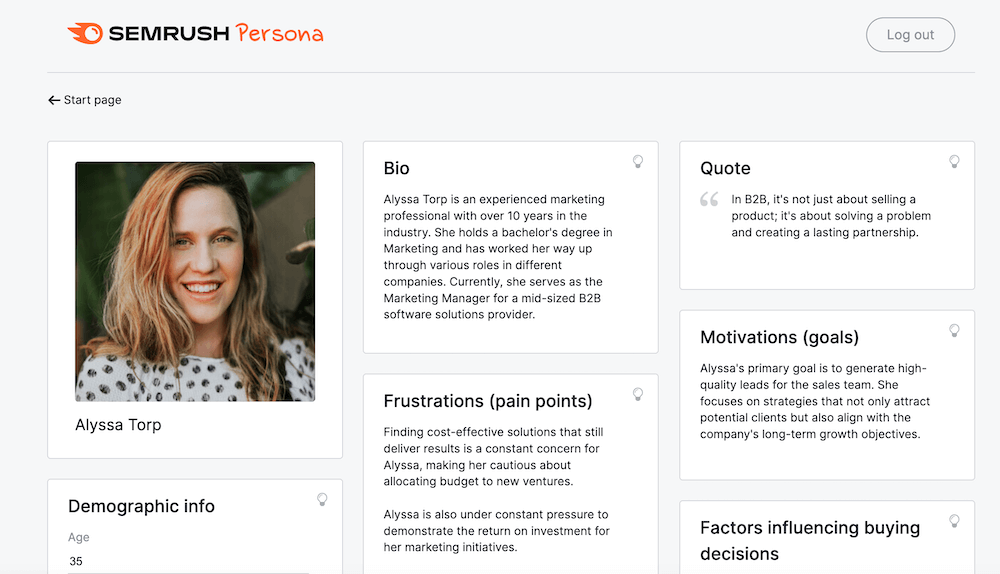Click the frustration paragraph about return on investment
This screenshot has height=574, width=1000.
(x=496, y=531)
